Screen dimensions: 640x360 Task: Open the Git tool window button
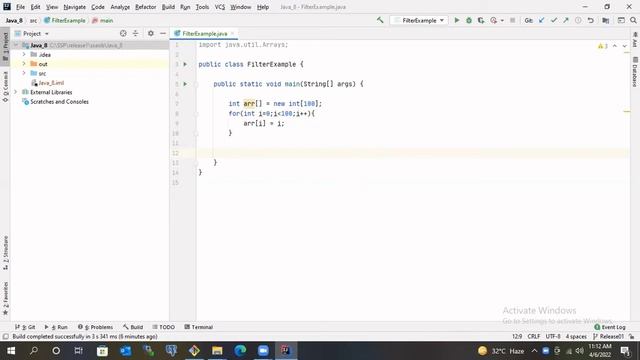point(25,327)
